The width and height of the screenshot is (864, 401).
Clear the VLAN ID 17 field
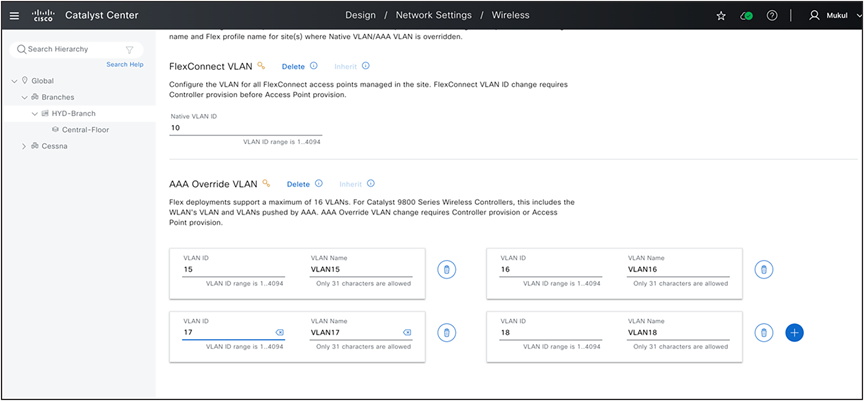tap(279, 333)
